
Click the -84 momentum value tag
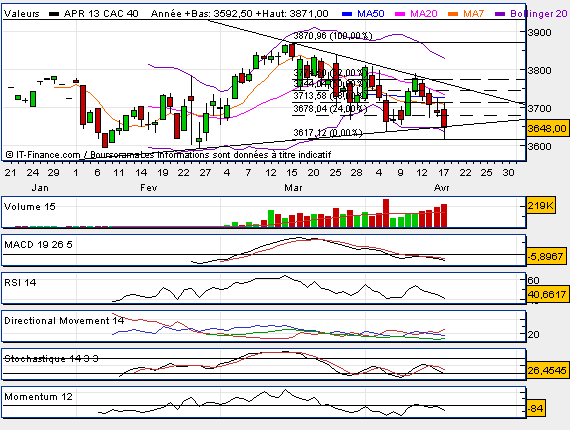tap(535, 409)
